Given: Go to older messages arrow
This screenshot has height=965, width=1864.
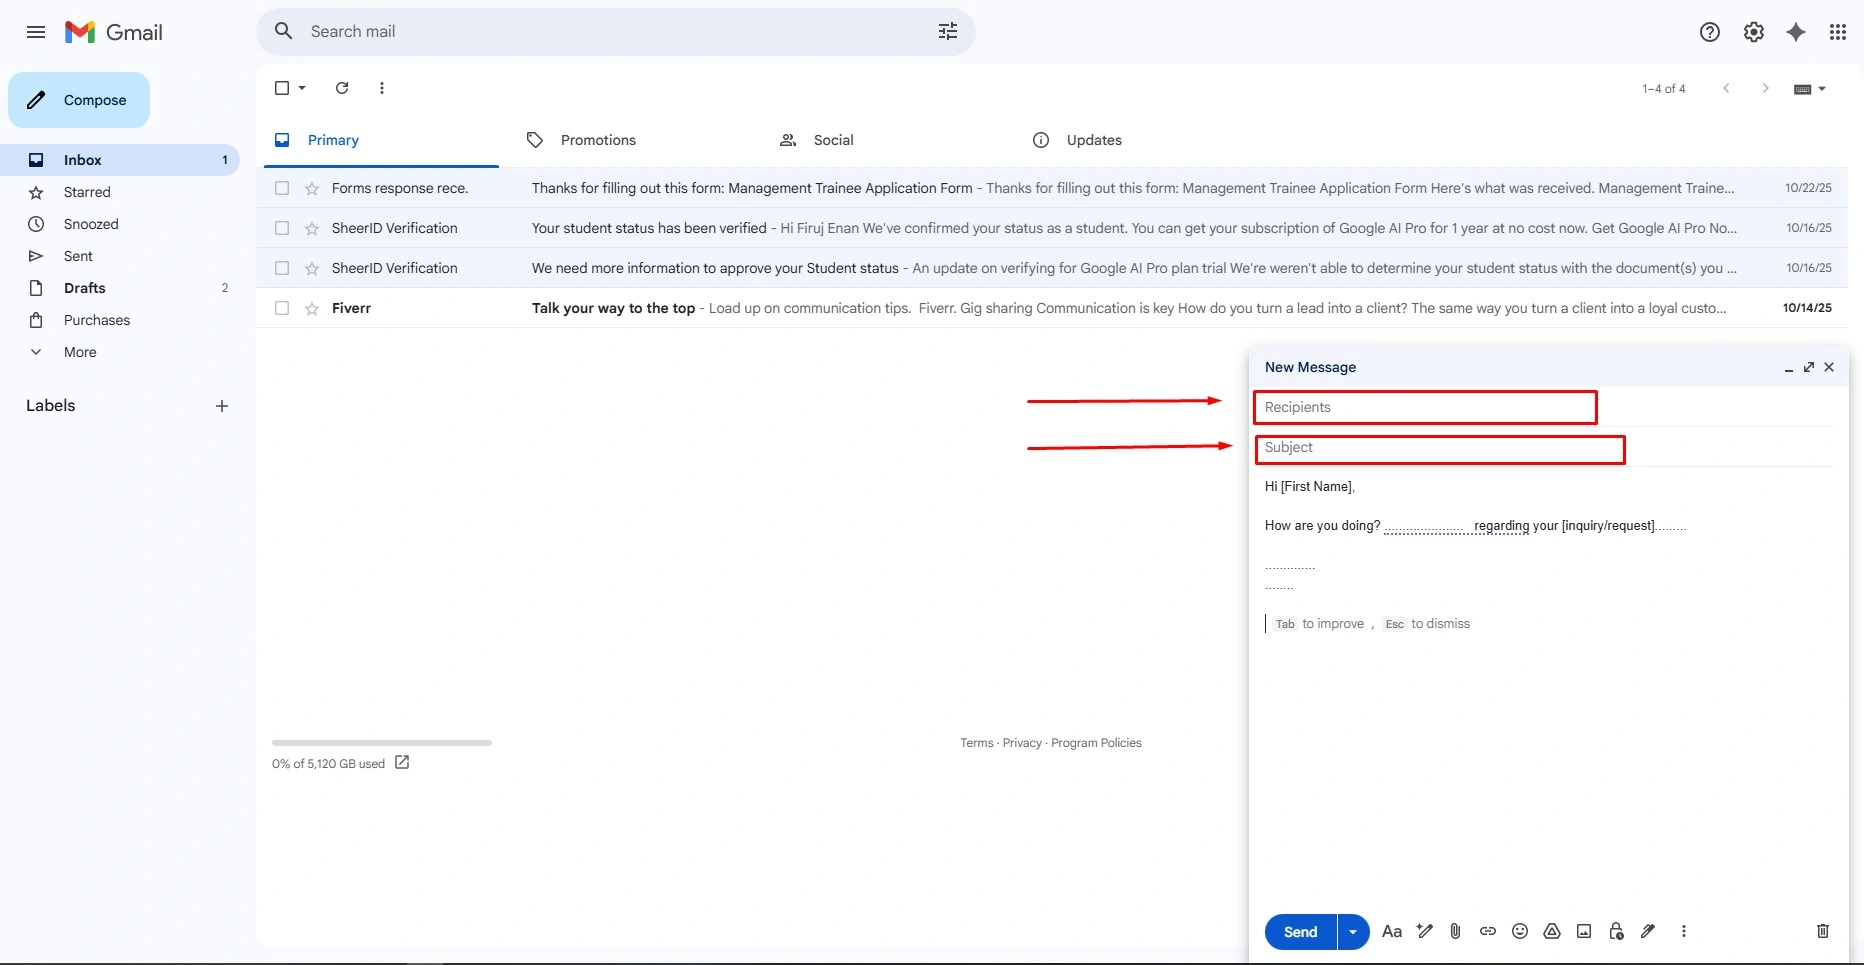Looking at the screenshot, I should [x=1766, y=88].
